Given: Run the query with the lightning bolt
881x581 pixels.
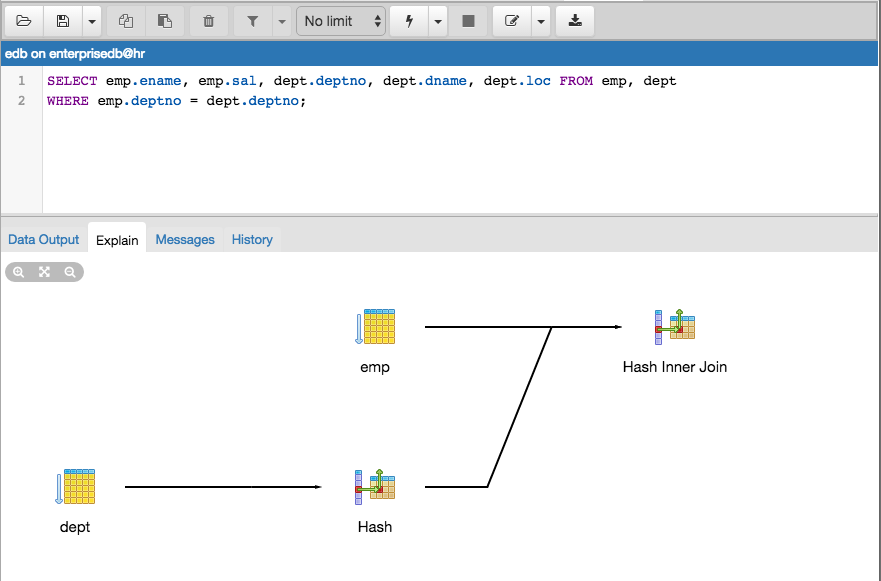Looking at the screenshot, I should 409,21.
